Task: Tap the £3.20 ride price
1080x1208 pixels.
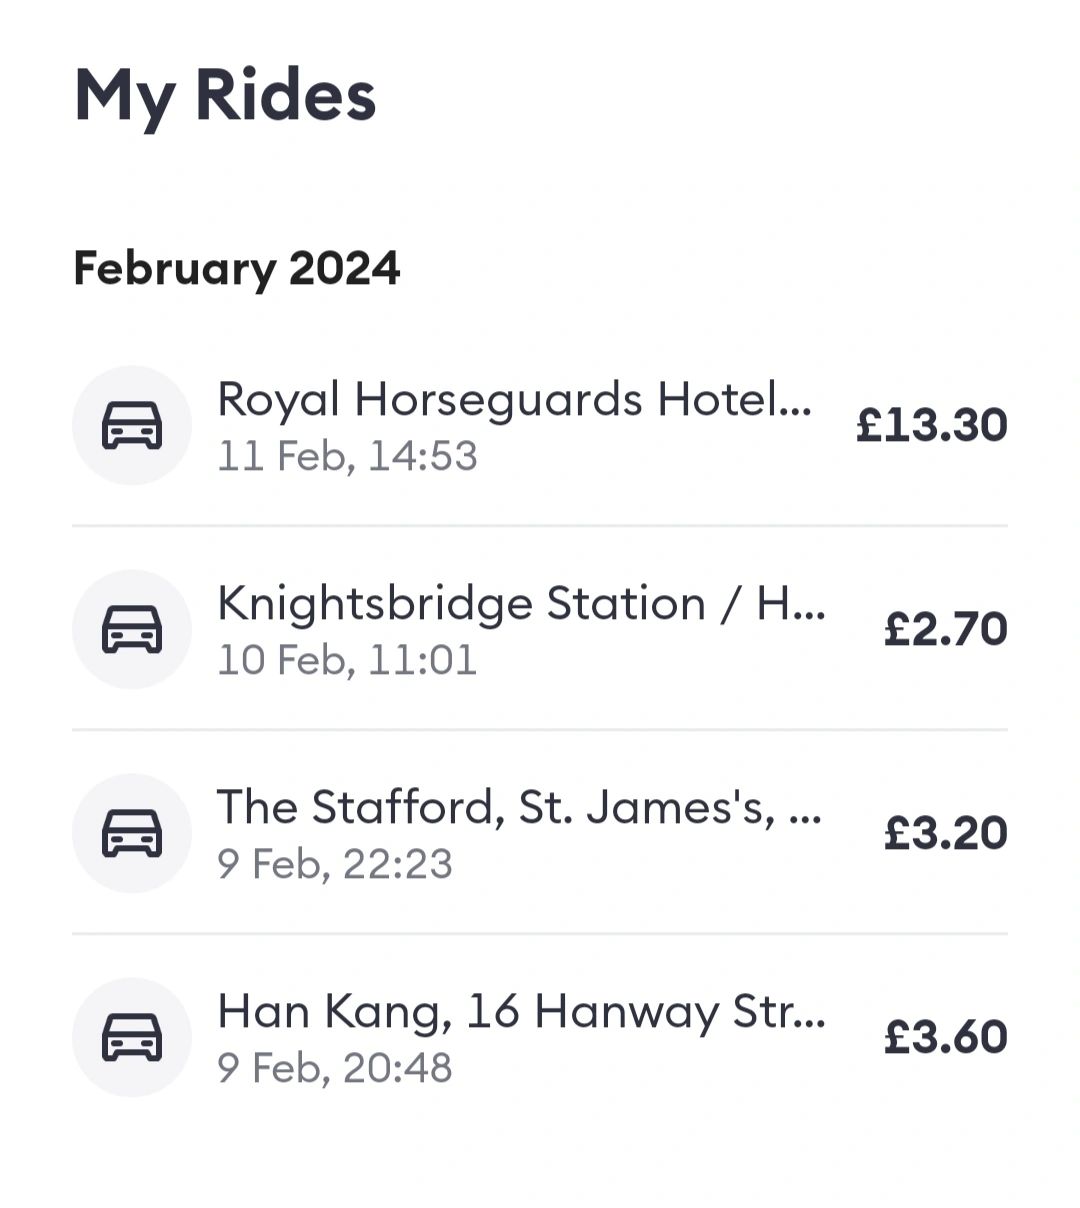Action: point(945,833)
